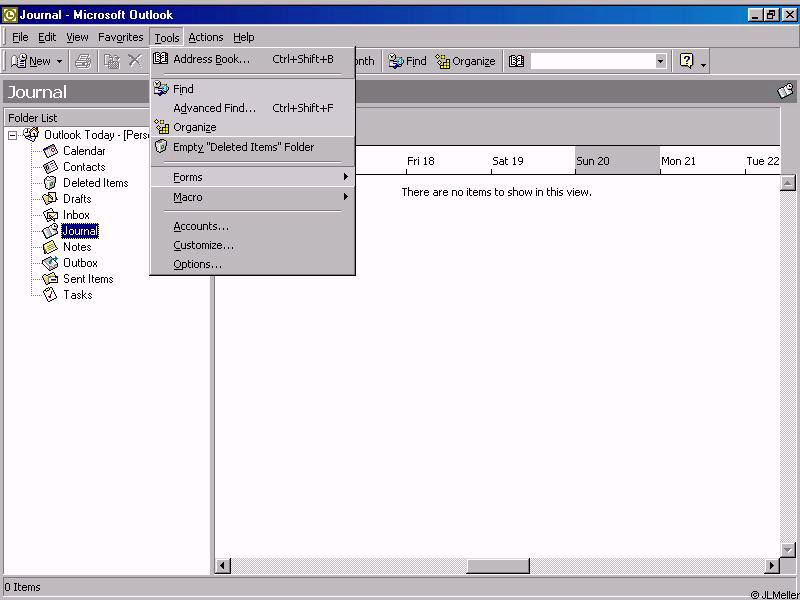Screen dimensions: 800x600
Task: Select Tasks label in Folder List
Action: click(78, 294)
